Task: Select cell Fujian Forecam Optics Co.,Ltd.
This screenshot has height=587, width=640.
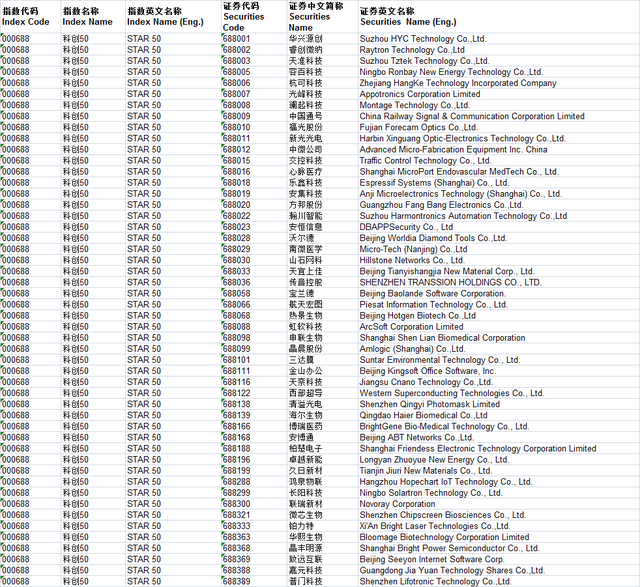Action: [x=498, y=127]
